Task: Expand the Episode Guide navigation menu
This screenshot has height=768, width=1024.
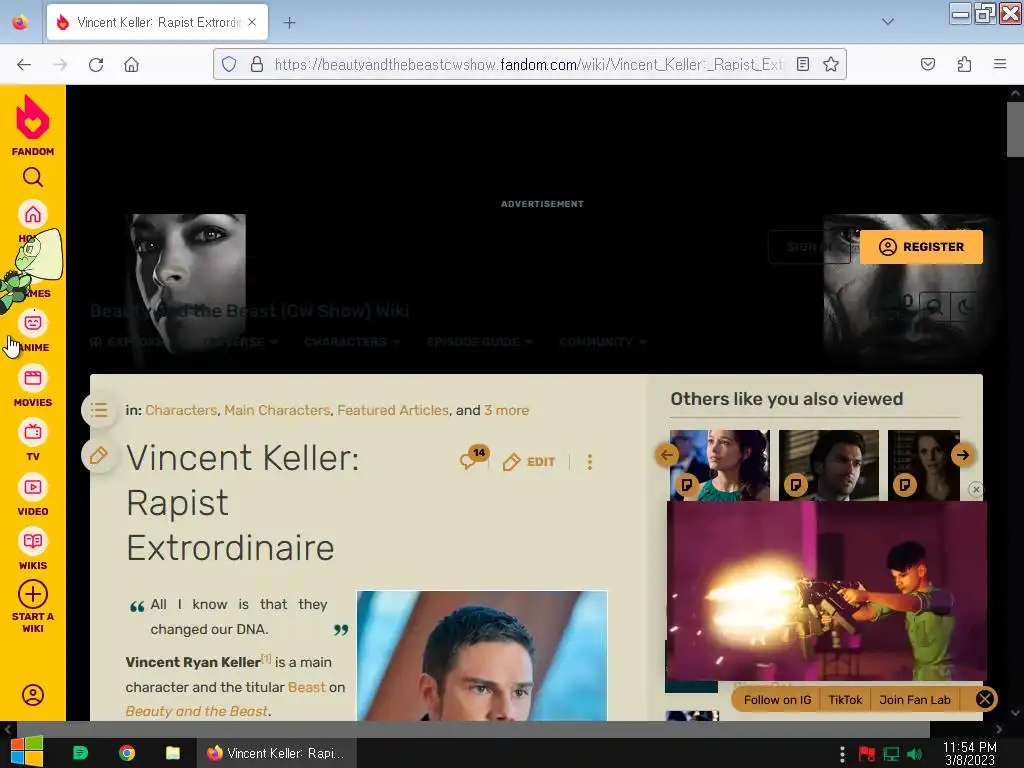Action: (x=479, y=342)
